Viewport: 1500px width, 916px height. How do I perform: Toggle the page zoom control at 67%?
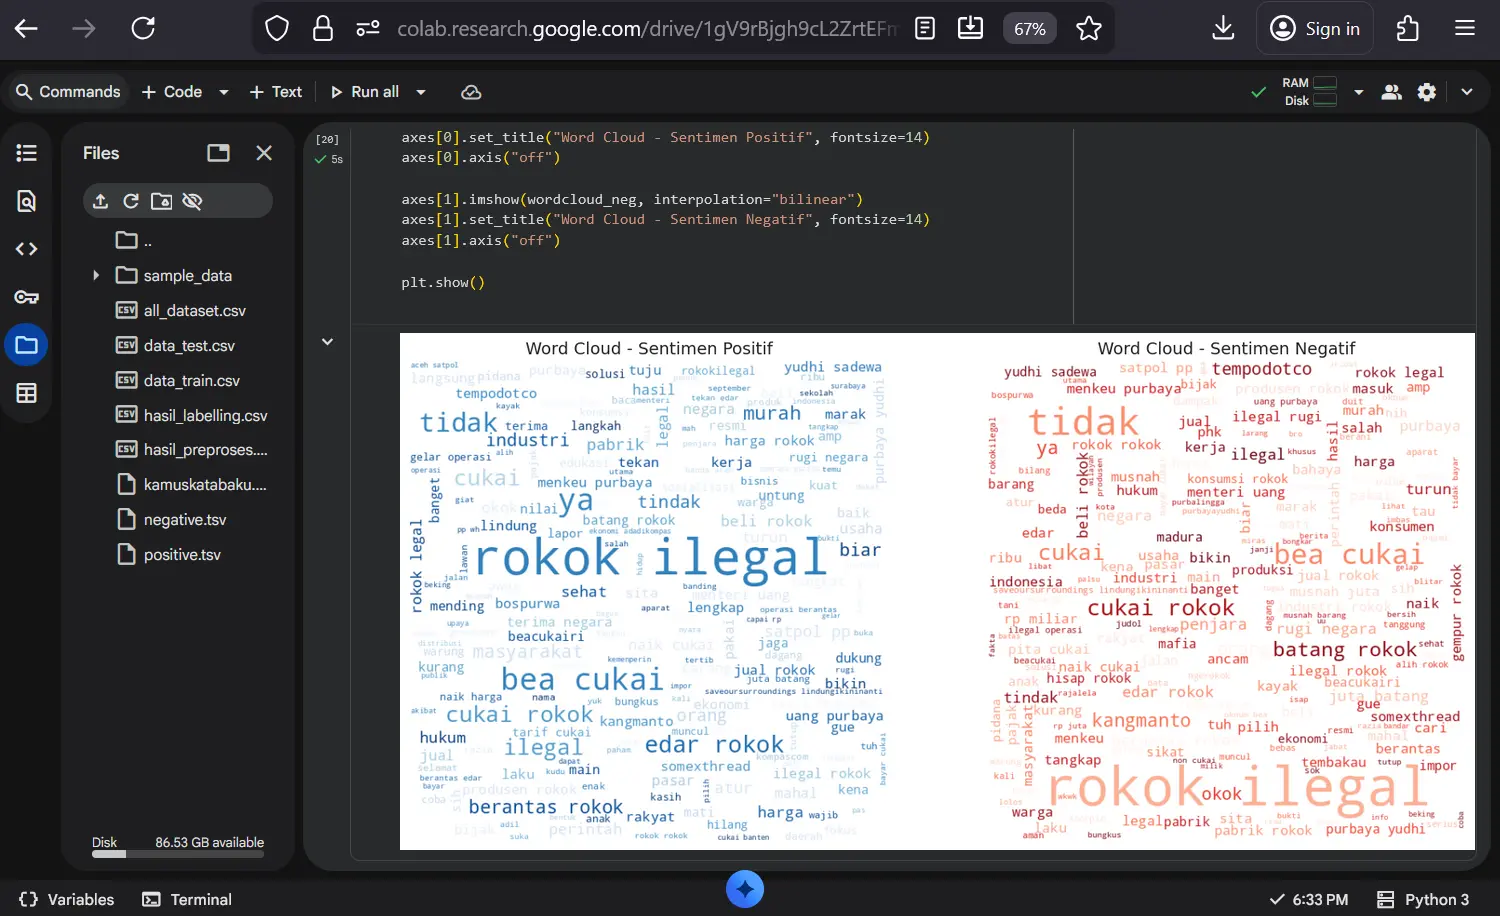[x=1029, y=28]
